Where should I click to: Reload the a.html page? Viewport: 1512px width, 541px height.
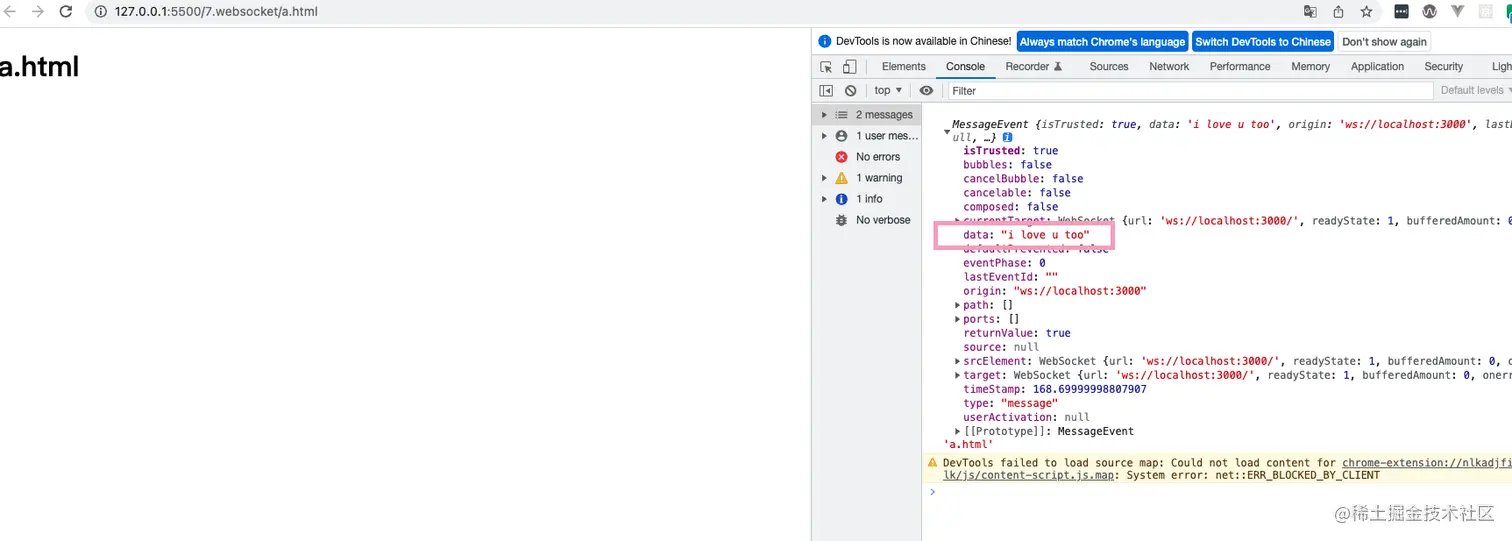click(x=66, y=12)
